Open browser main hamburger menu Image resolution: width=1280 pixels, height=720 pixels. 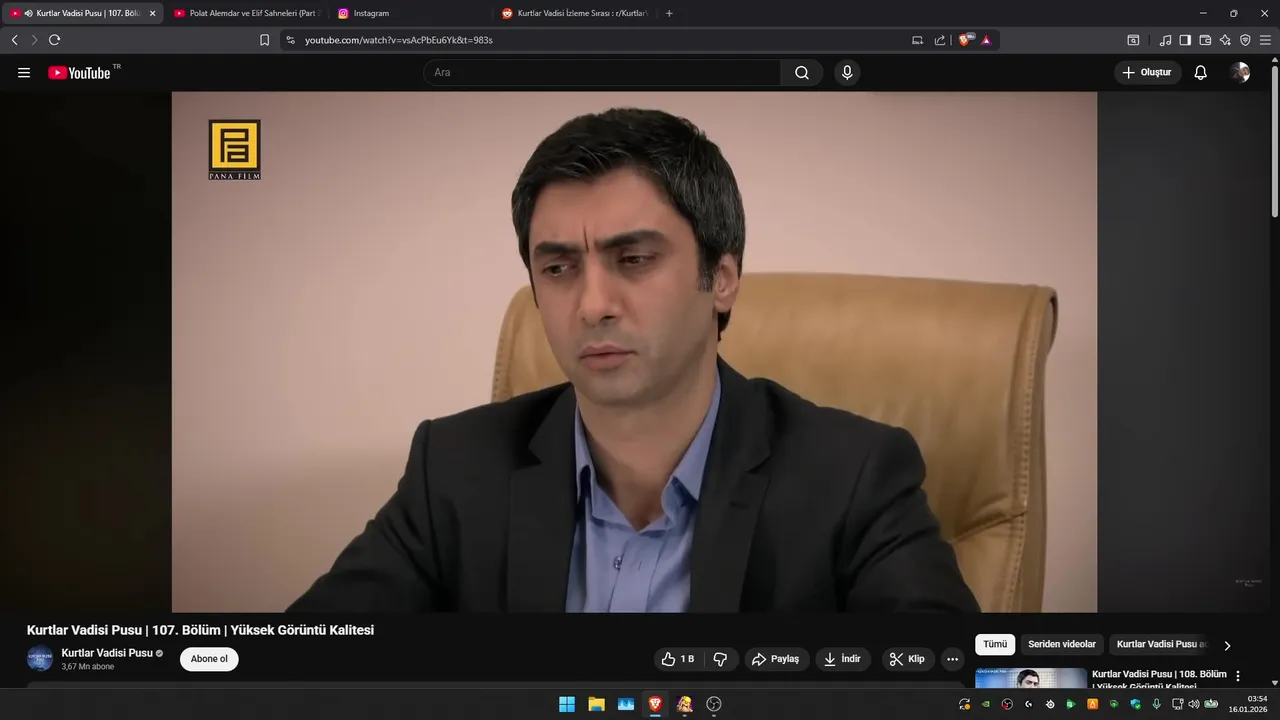[x=1266, y=40]
